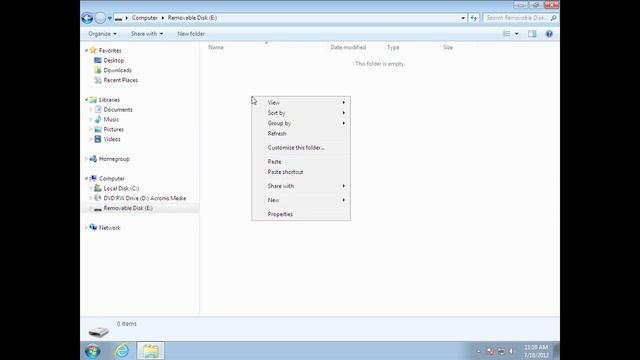Click the removable drive icon in details pane
The width and height of the screenshot is (640, 360).
point(99,332)
